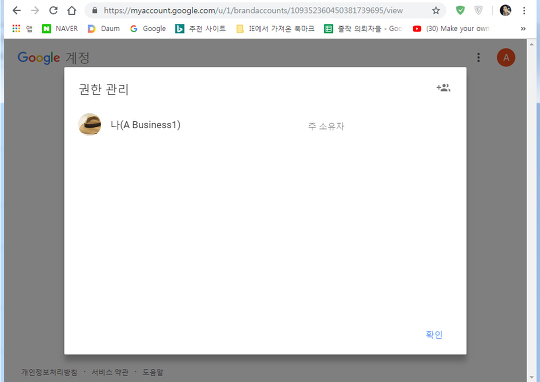Open the 서비스 약관 link
Image resolution: width=540 pixels, height=382 pixels.
coord(110,372)
